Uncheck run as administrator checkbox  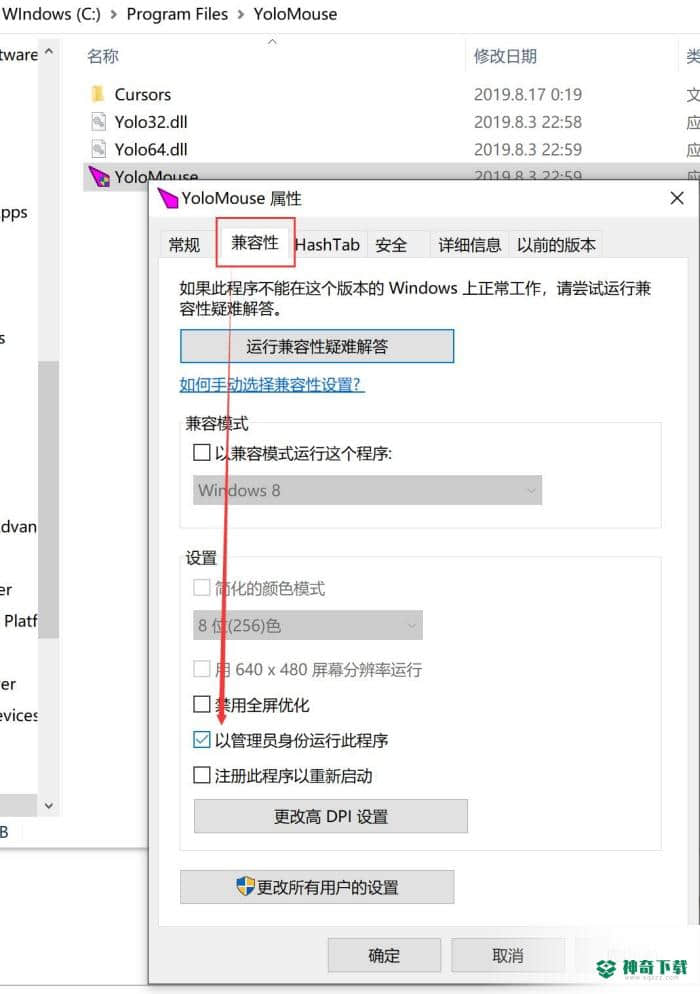click(202, 740)
